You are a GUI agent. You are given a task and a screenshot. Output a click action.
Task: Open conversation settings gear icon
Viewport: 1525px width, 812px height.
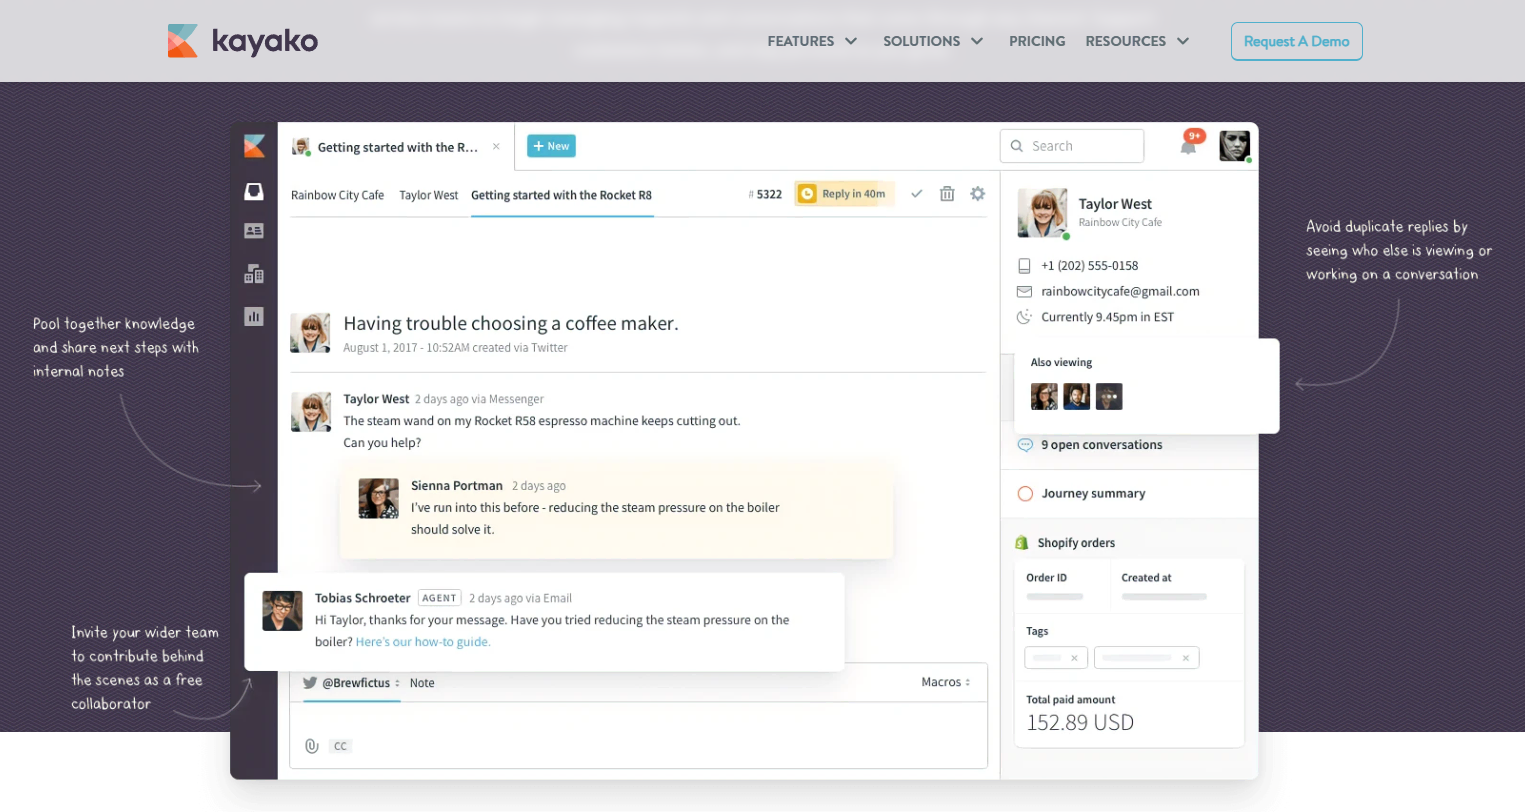[x=978, y=194]
